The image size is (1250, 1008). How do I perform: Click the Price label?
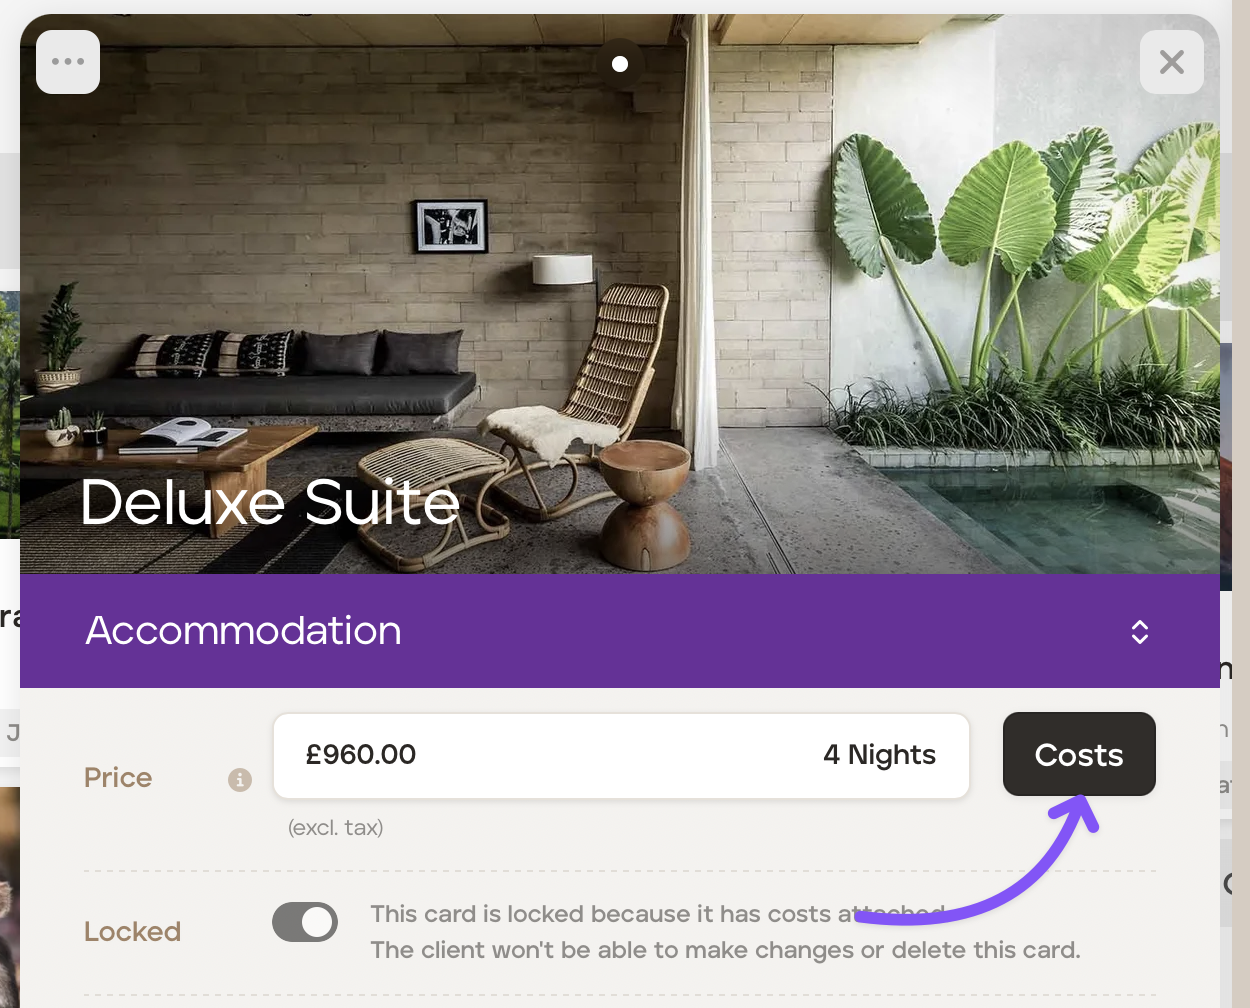tap(118, 778)
